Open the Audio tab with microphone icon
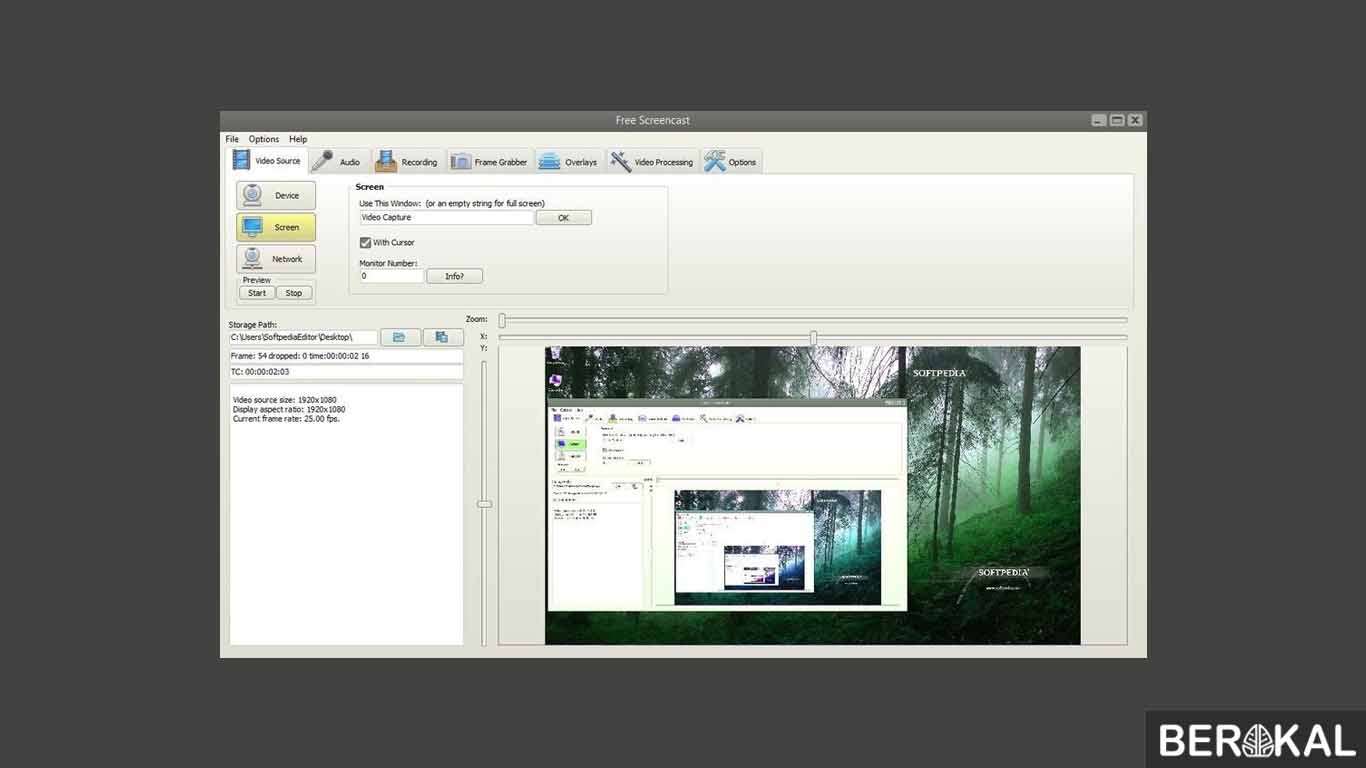Image resolution: width=1366 pixels, height=768 pixels. pos(337,161)
